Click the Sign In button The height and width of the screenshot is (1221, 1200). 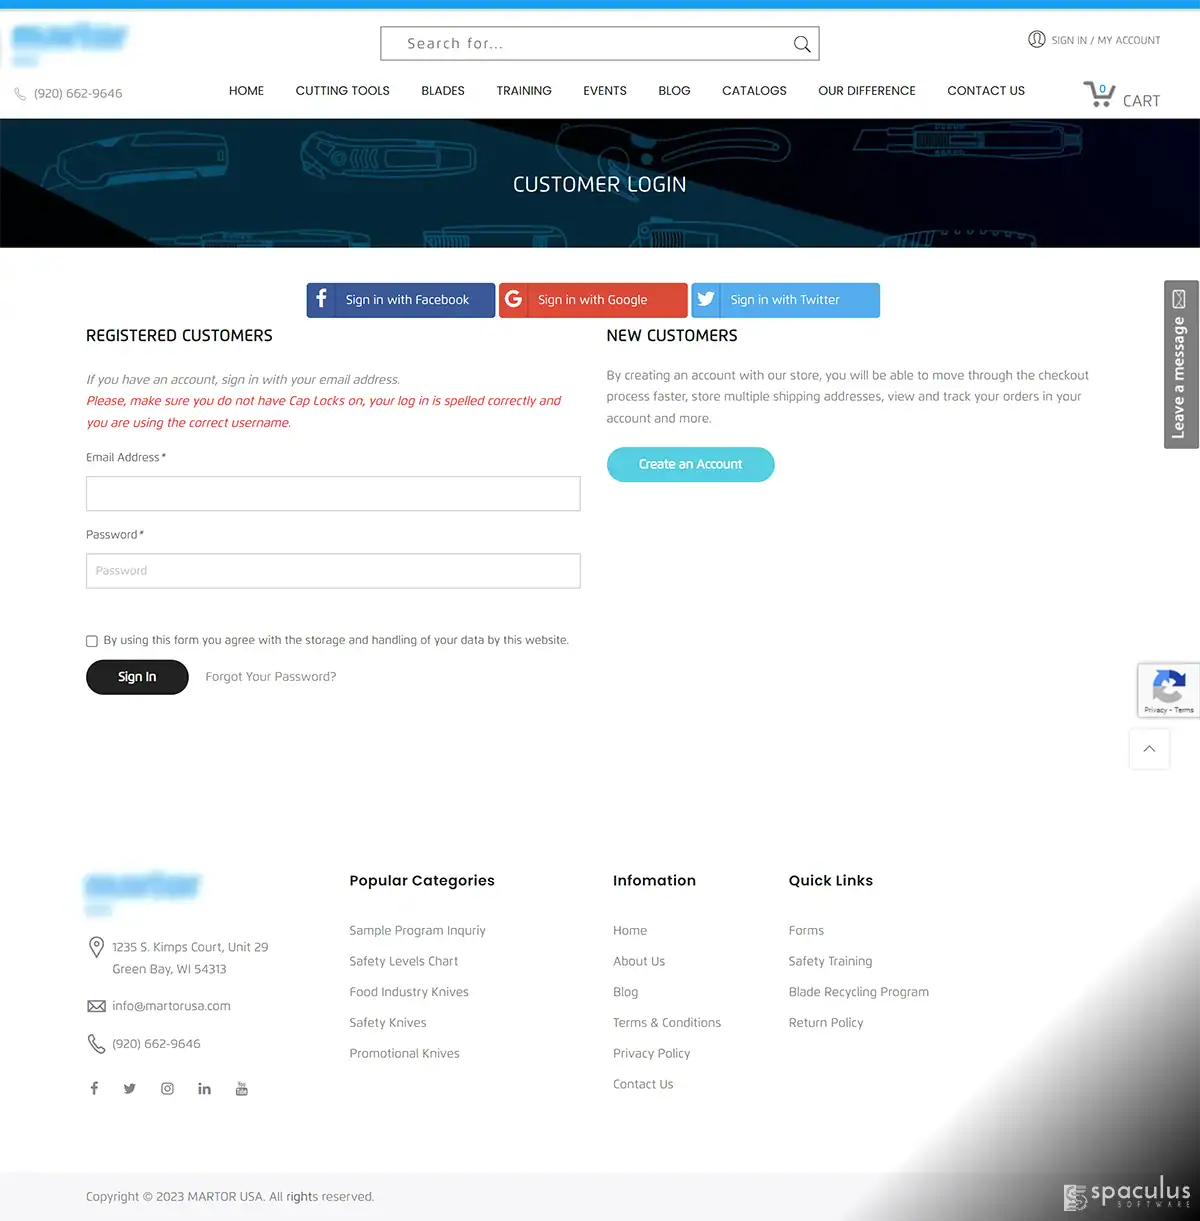pos(137,677)
